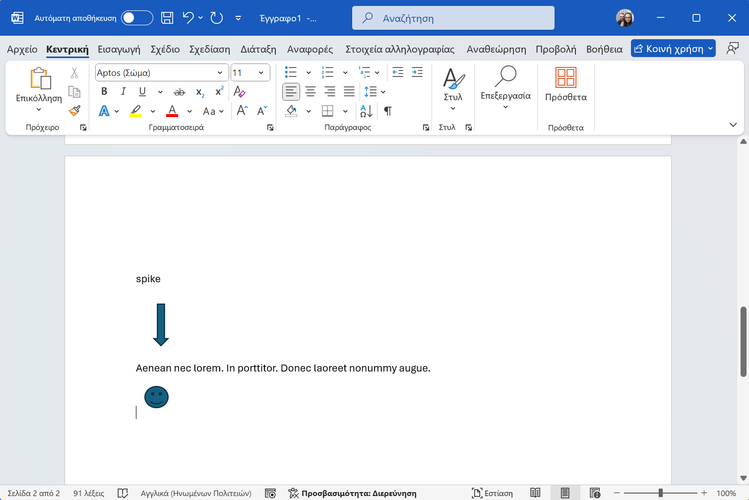Increase the paragraph indent
The width and height of the screenshot is (749, 500).
click(x=416, y=72)
